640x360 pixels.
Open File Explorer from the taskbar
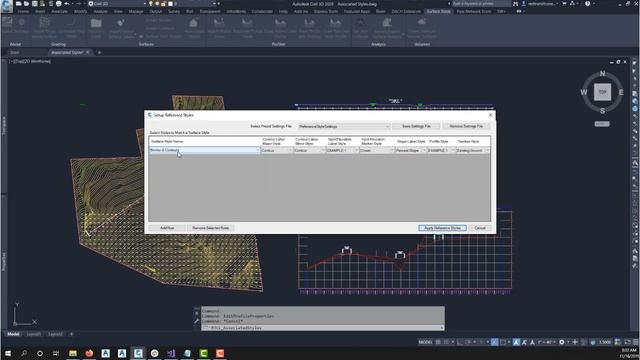coord(73,353)
